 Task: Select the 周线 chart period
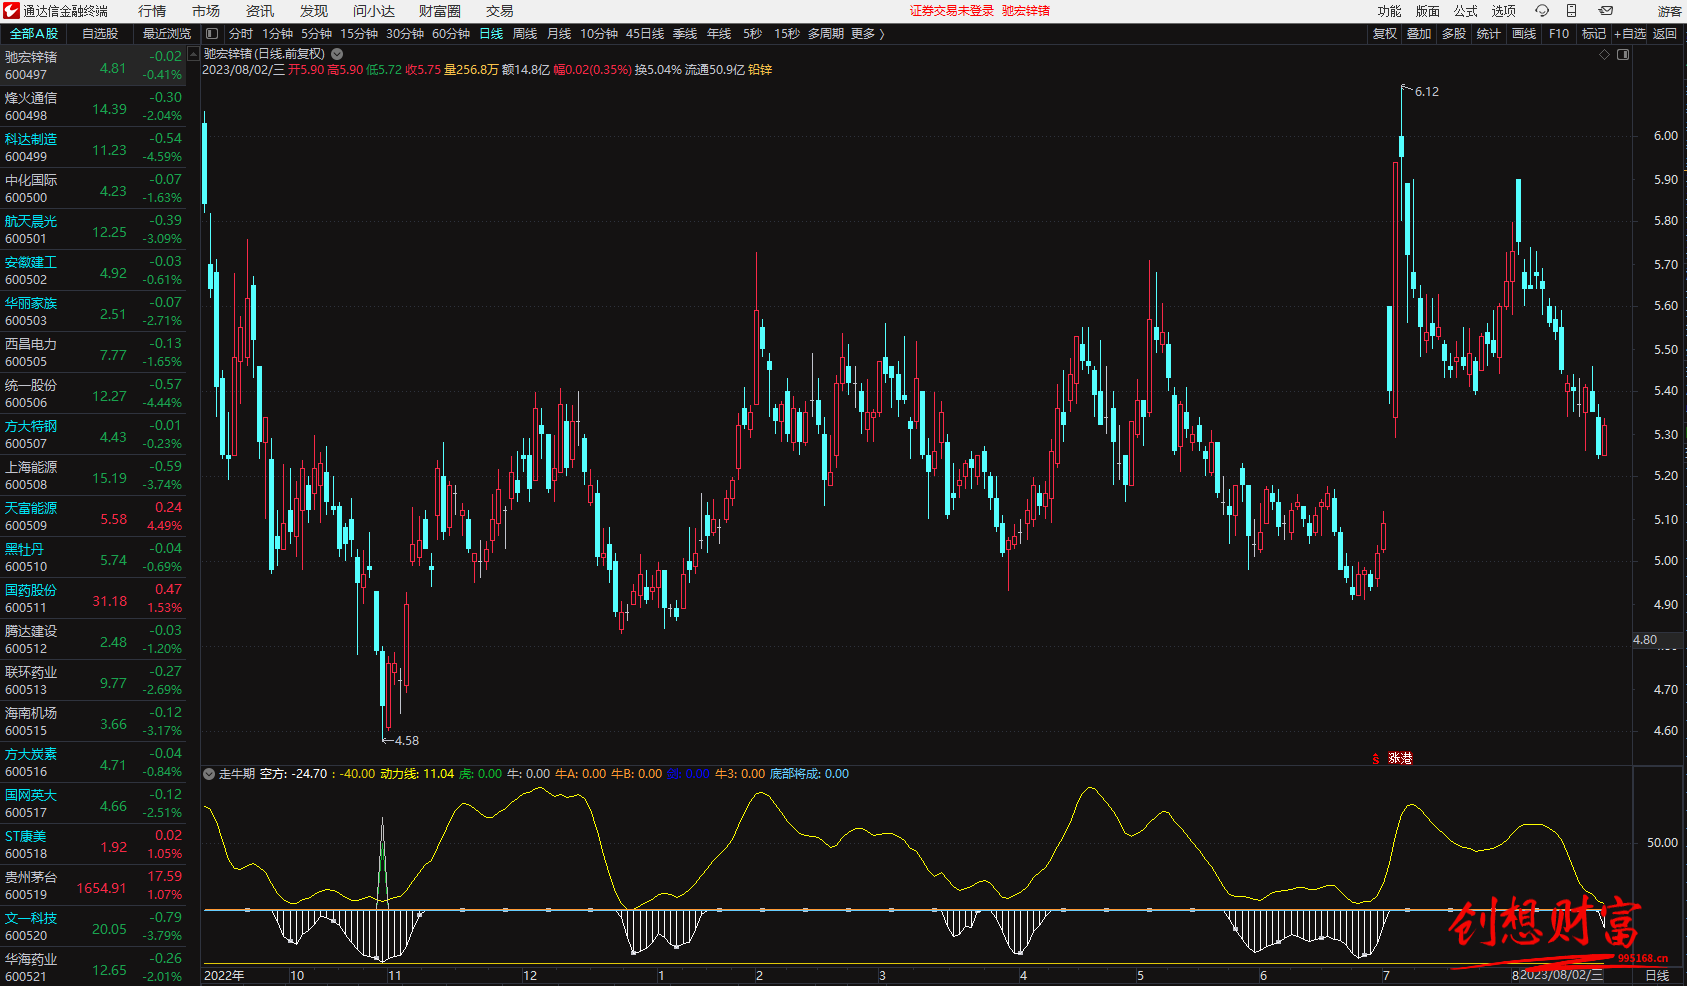525,34
